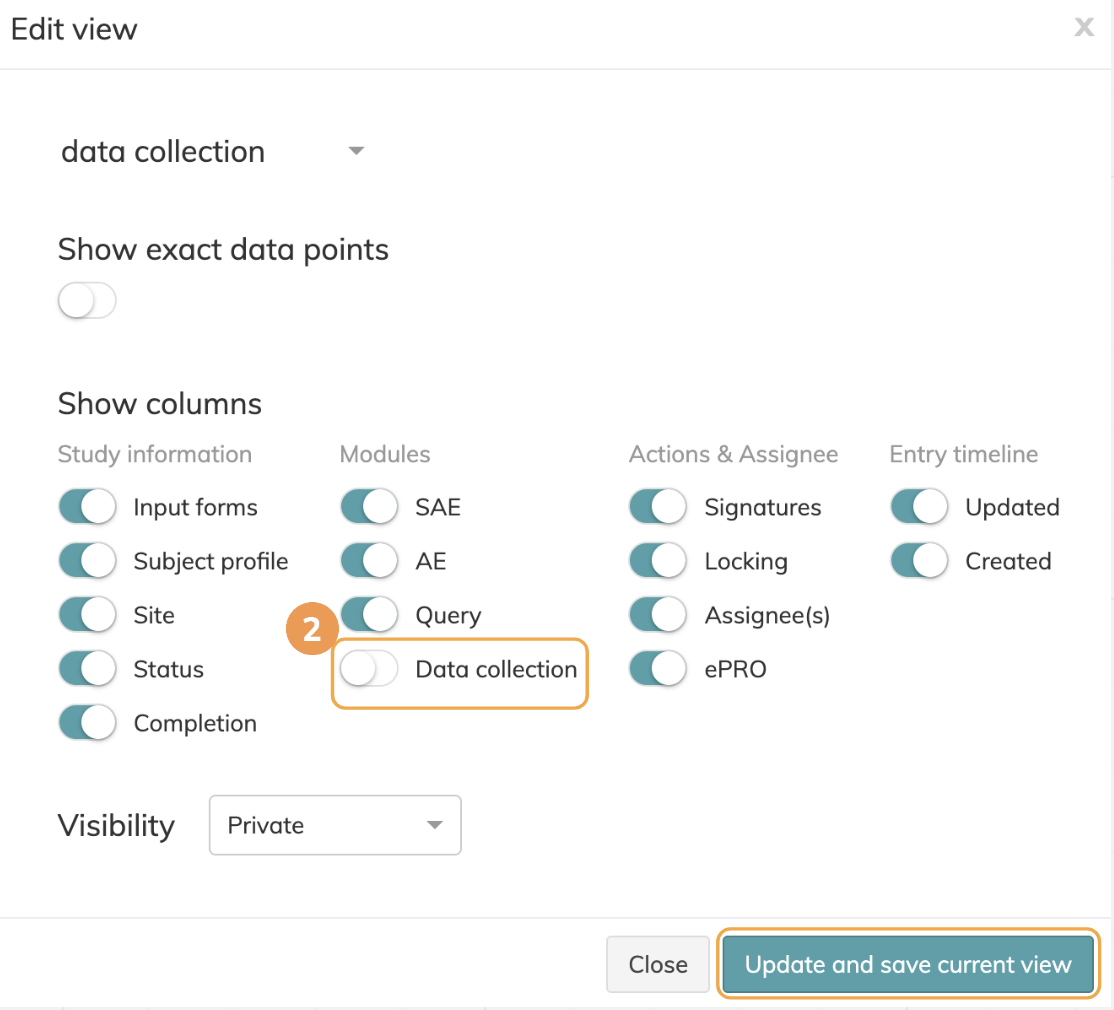Enable the Data collection column toggle
1114x1010 pixels.
369,669
